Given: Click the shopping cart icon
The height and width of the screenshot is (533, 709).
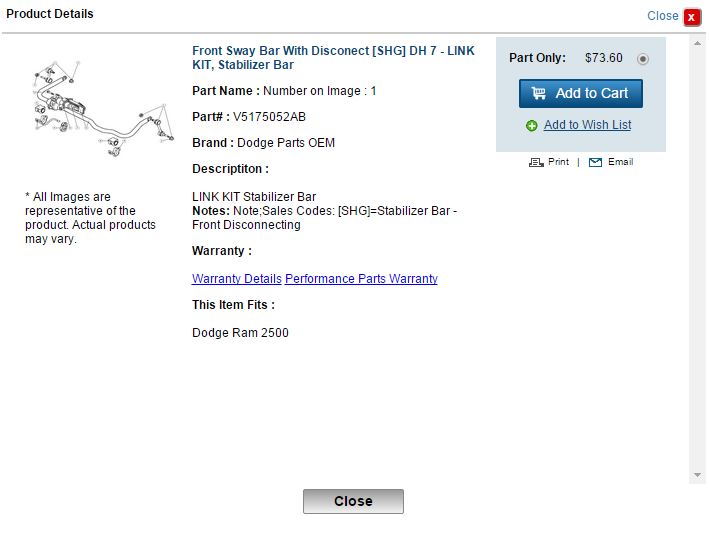Looking at the screenshot, I should click(539, 93).
